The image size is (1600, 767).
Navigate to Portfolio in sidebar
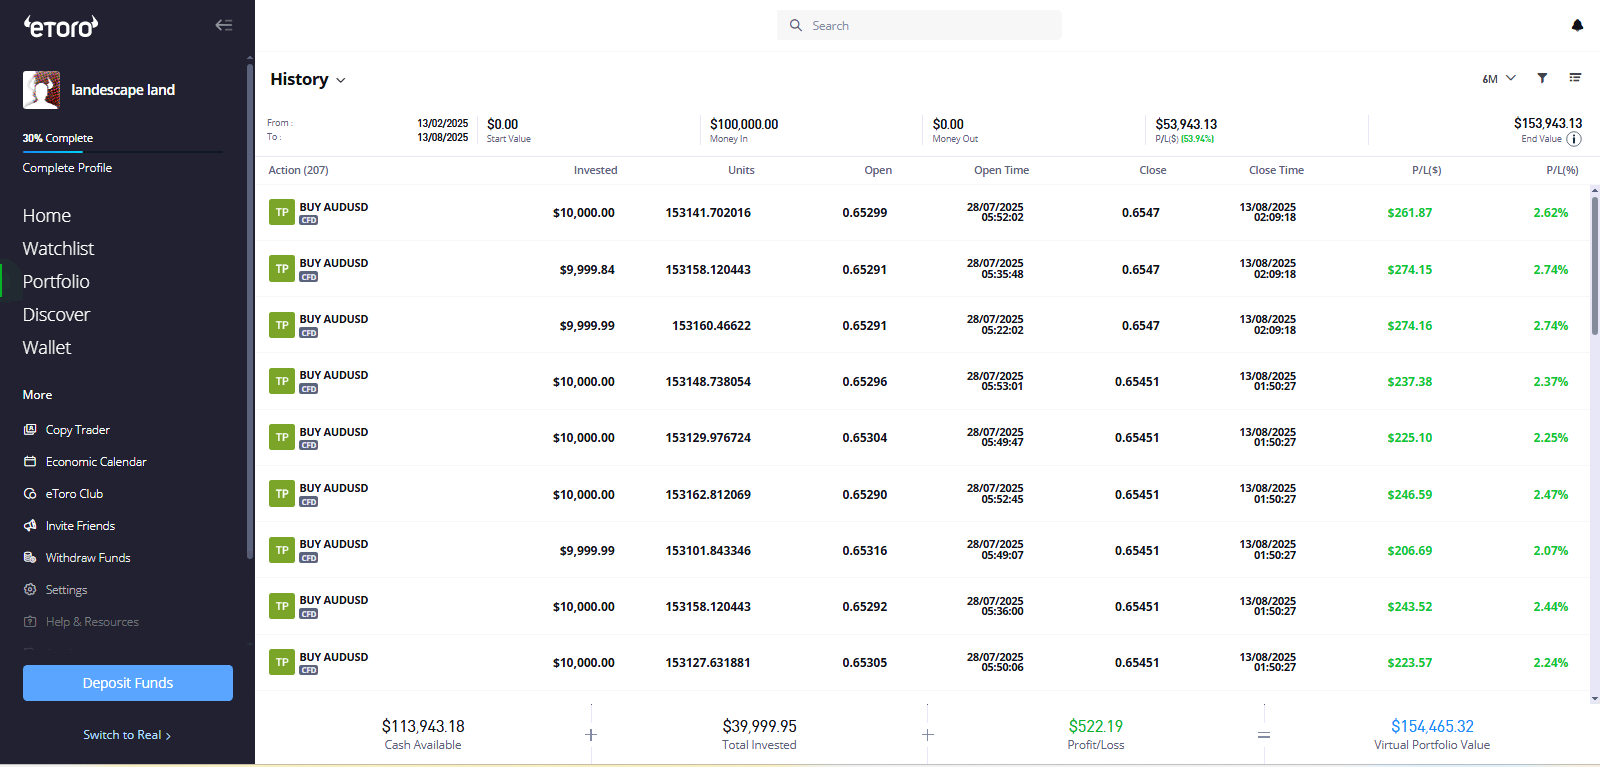tap(56, 282)
